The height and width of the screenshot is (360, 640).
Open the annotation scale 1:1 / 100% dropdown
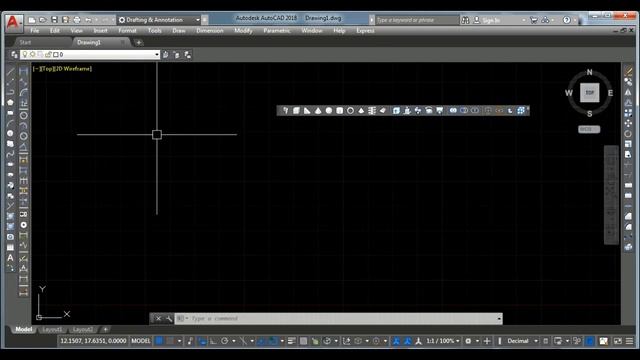pyautogui.click(x=443, y=341)
